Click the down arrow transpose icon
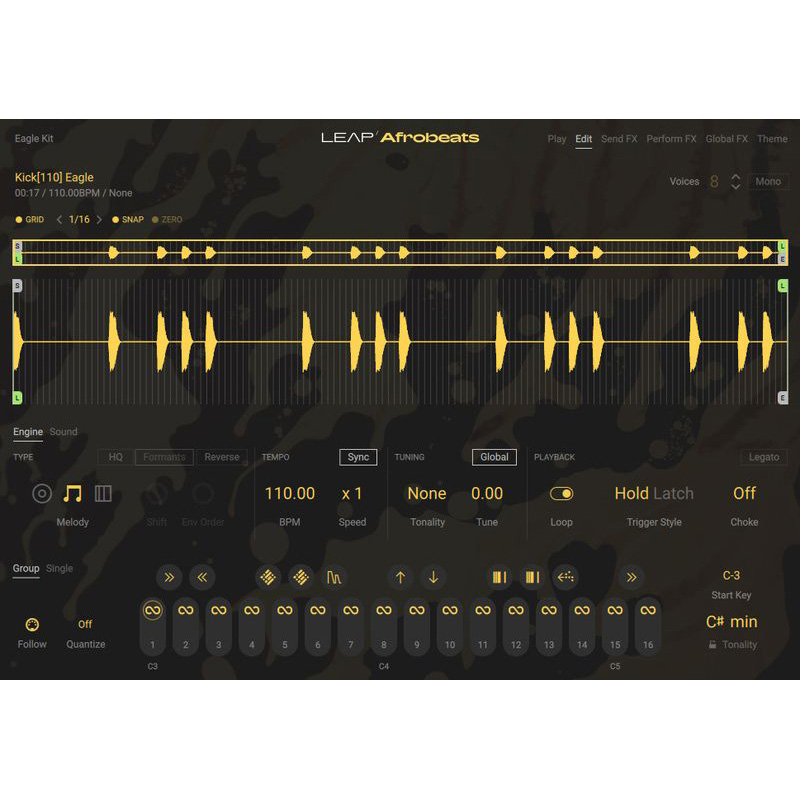Image resolution: width=800 pixels, height=800 pixels. coord(433,577)
